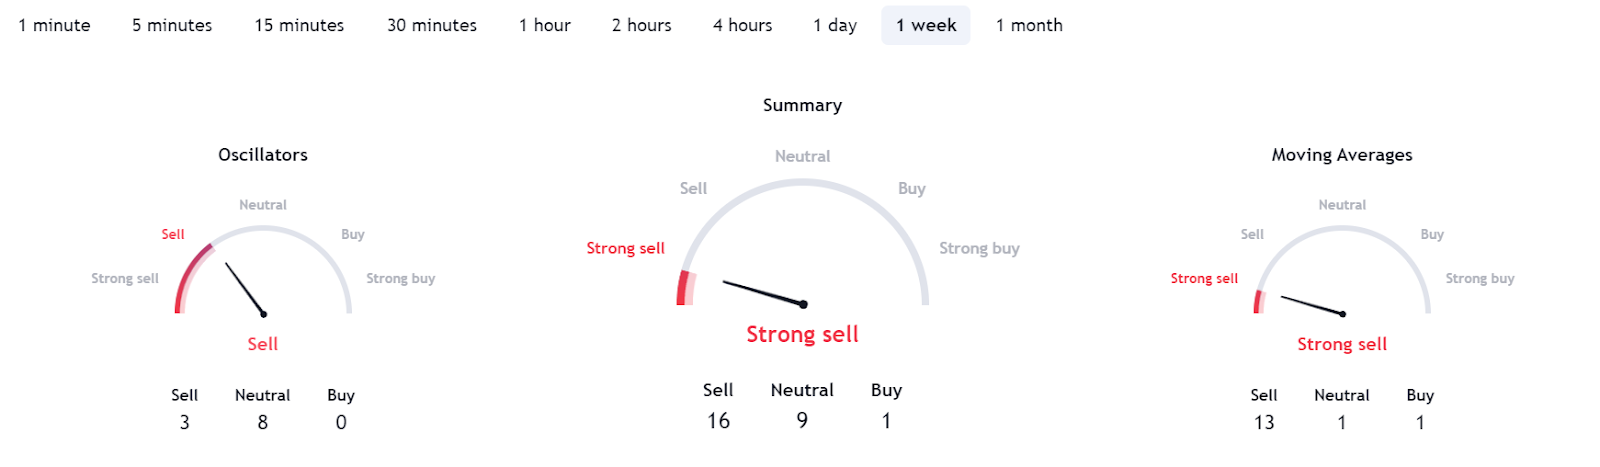The height and width of the screenshot is (467, 1600).
Task: Select the 1 minute timeframe tab
Action: coord(54,25)
